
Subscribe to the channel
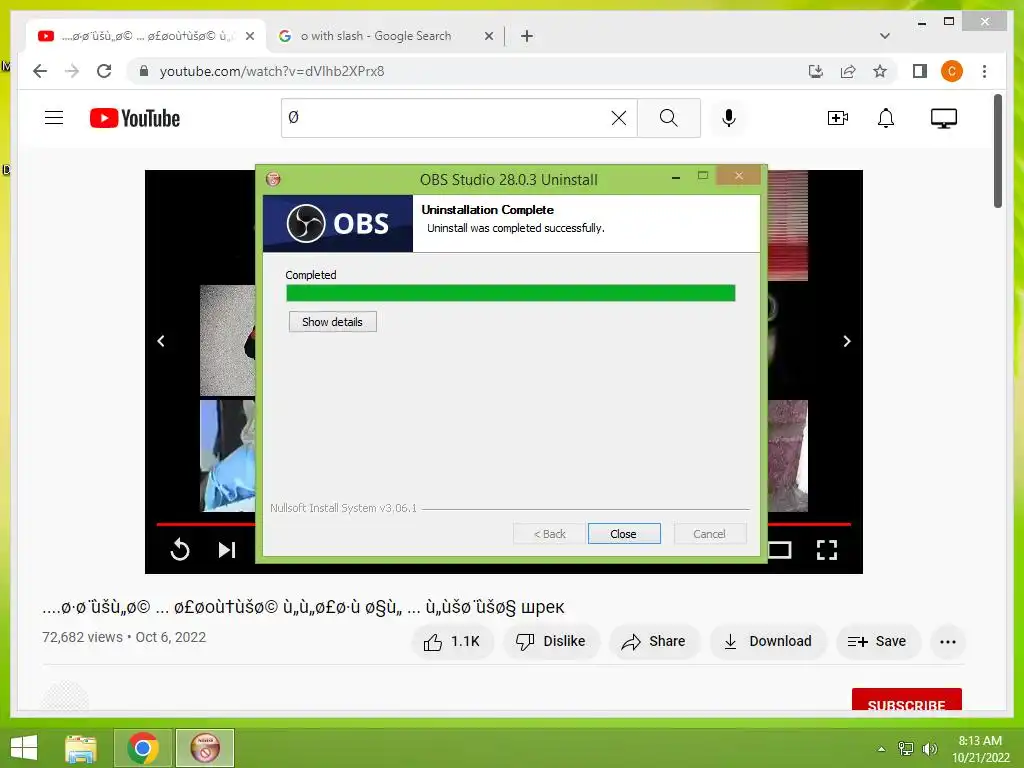906,699
